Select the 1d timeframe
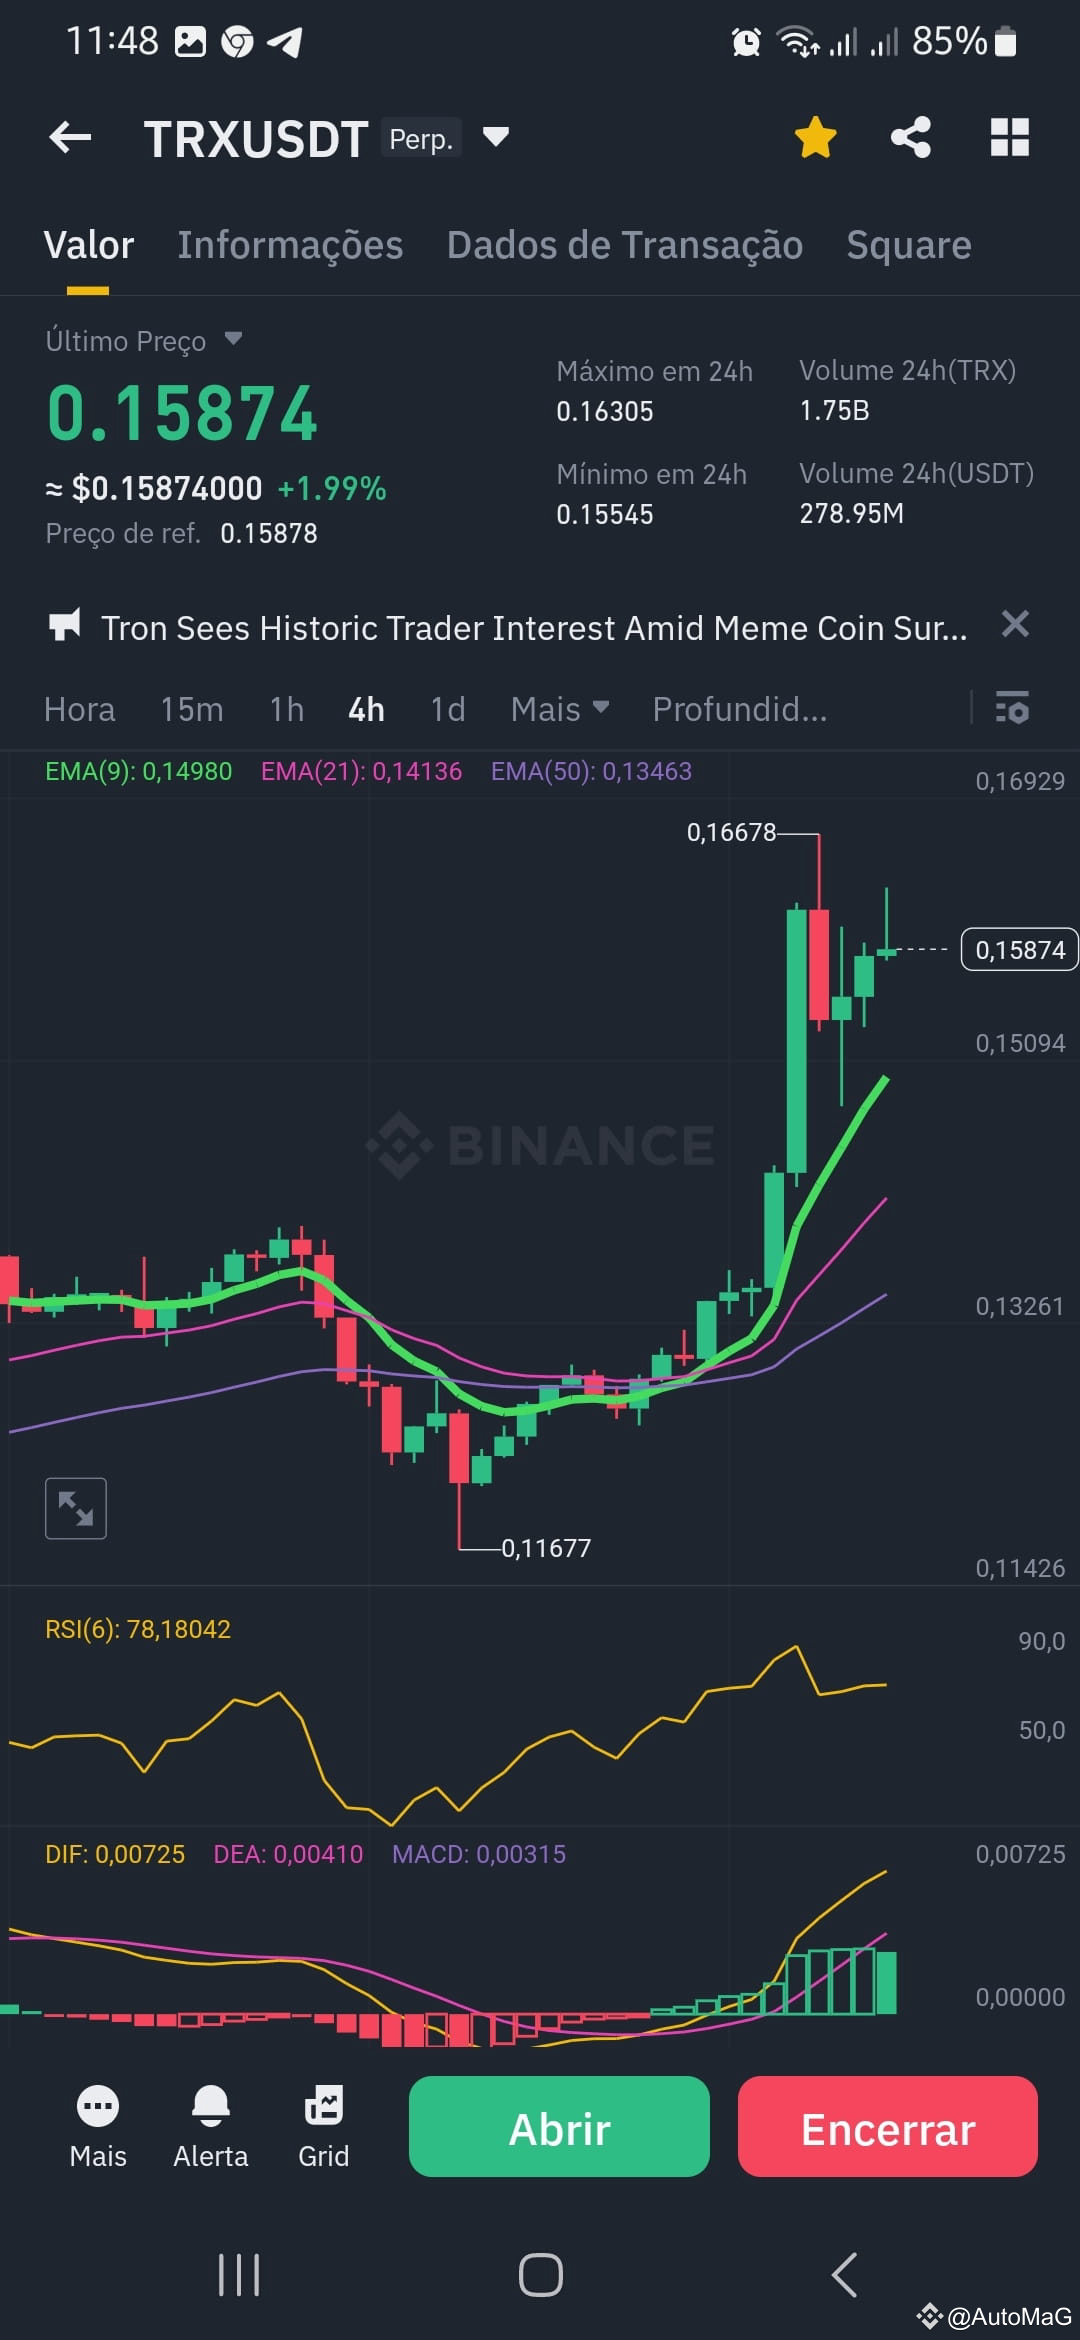 tap(447, 709)
